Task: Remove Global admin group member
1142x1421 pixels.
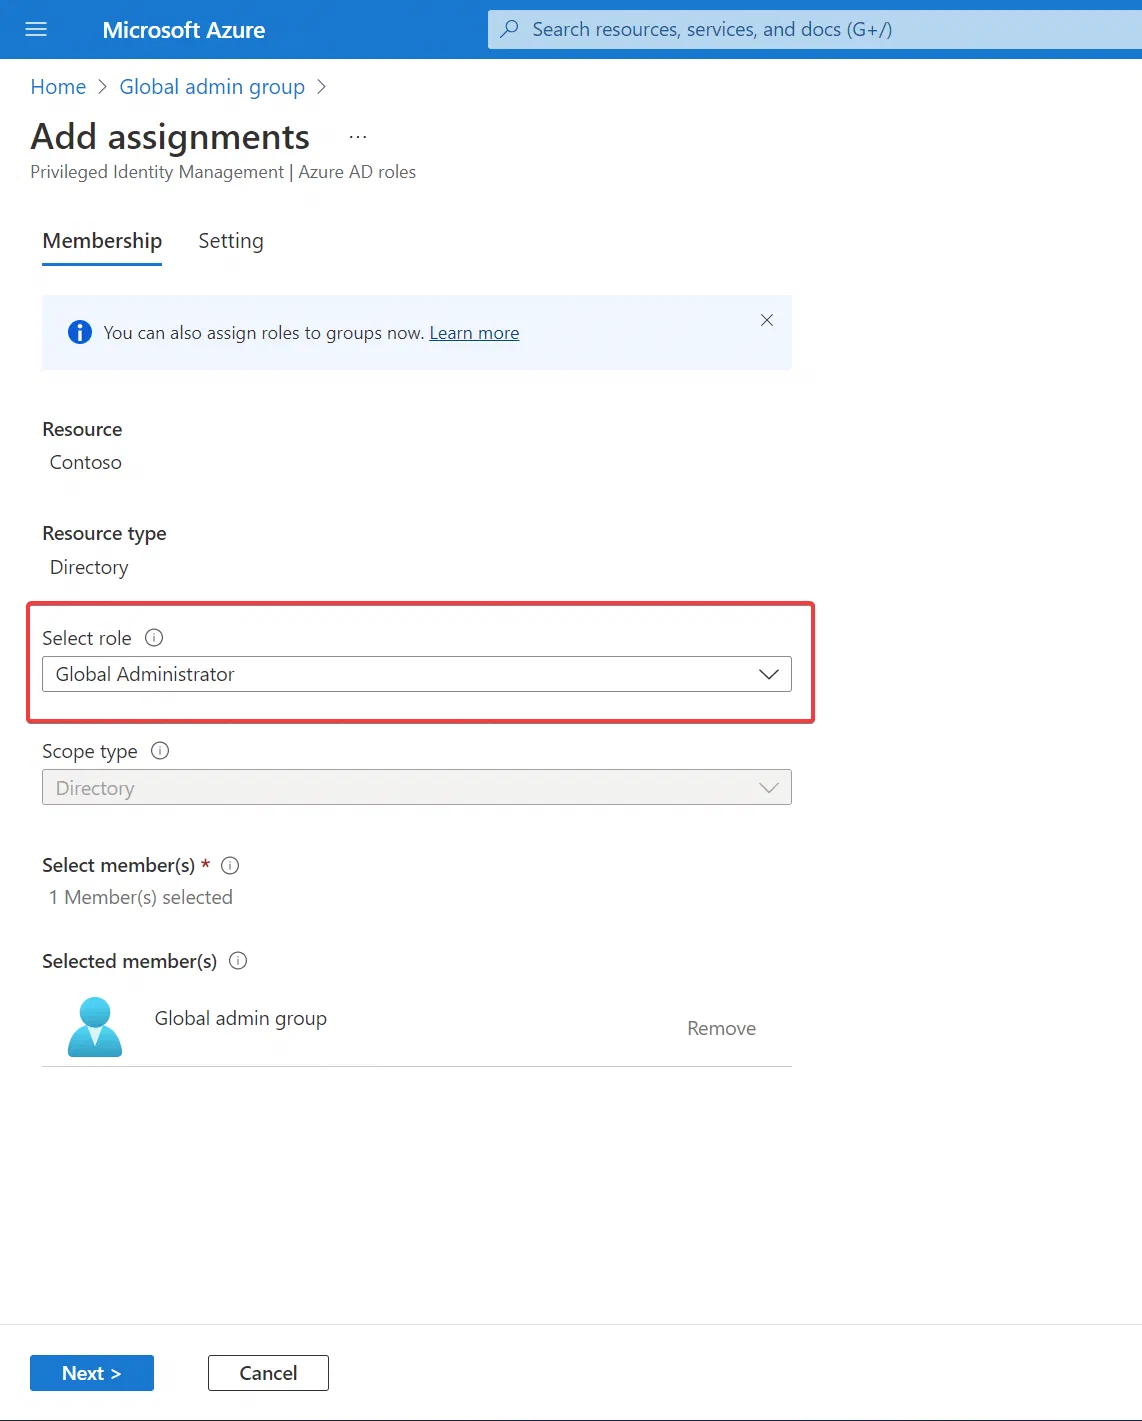Action: 721,1028
